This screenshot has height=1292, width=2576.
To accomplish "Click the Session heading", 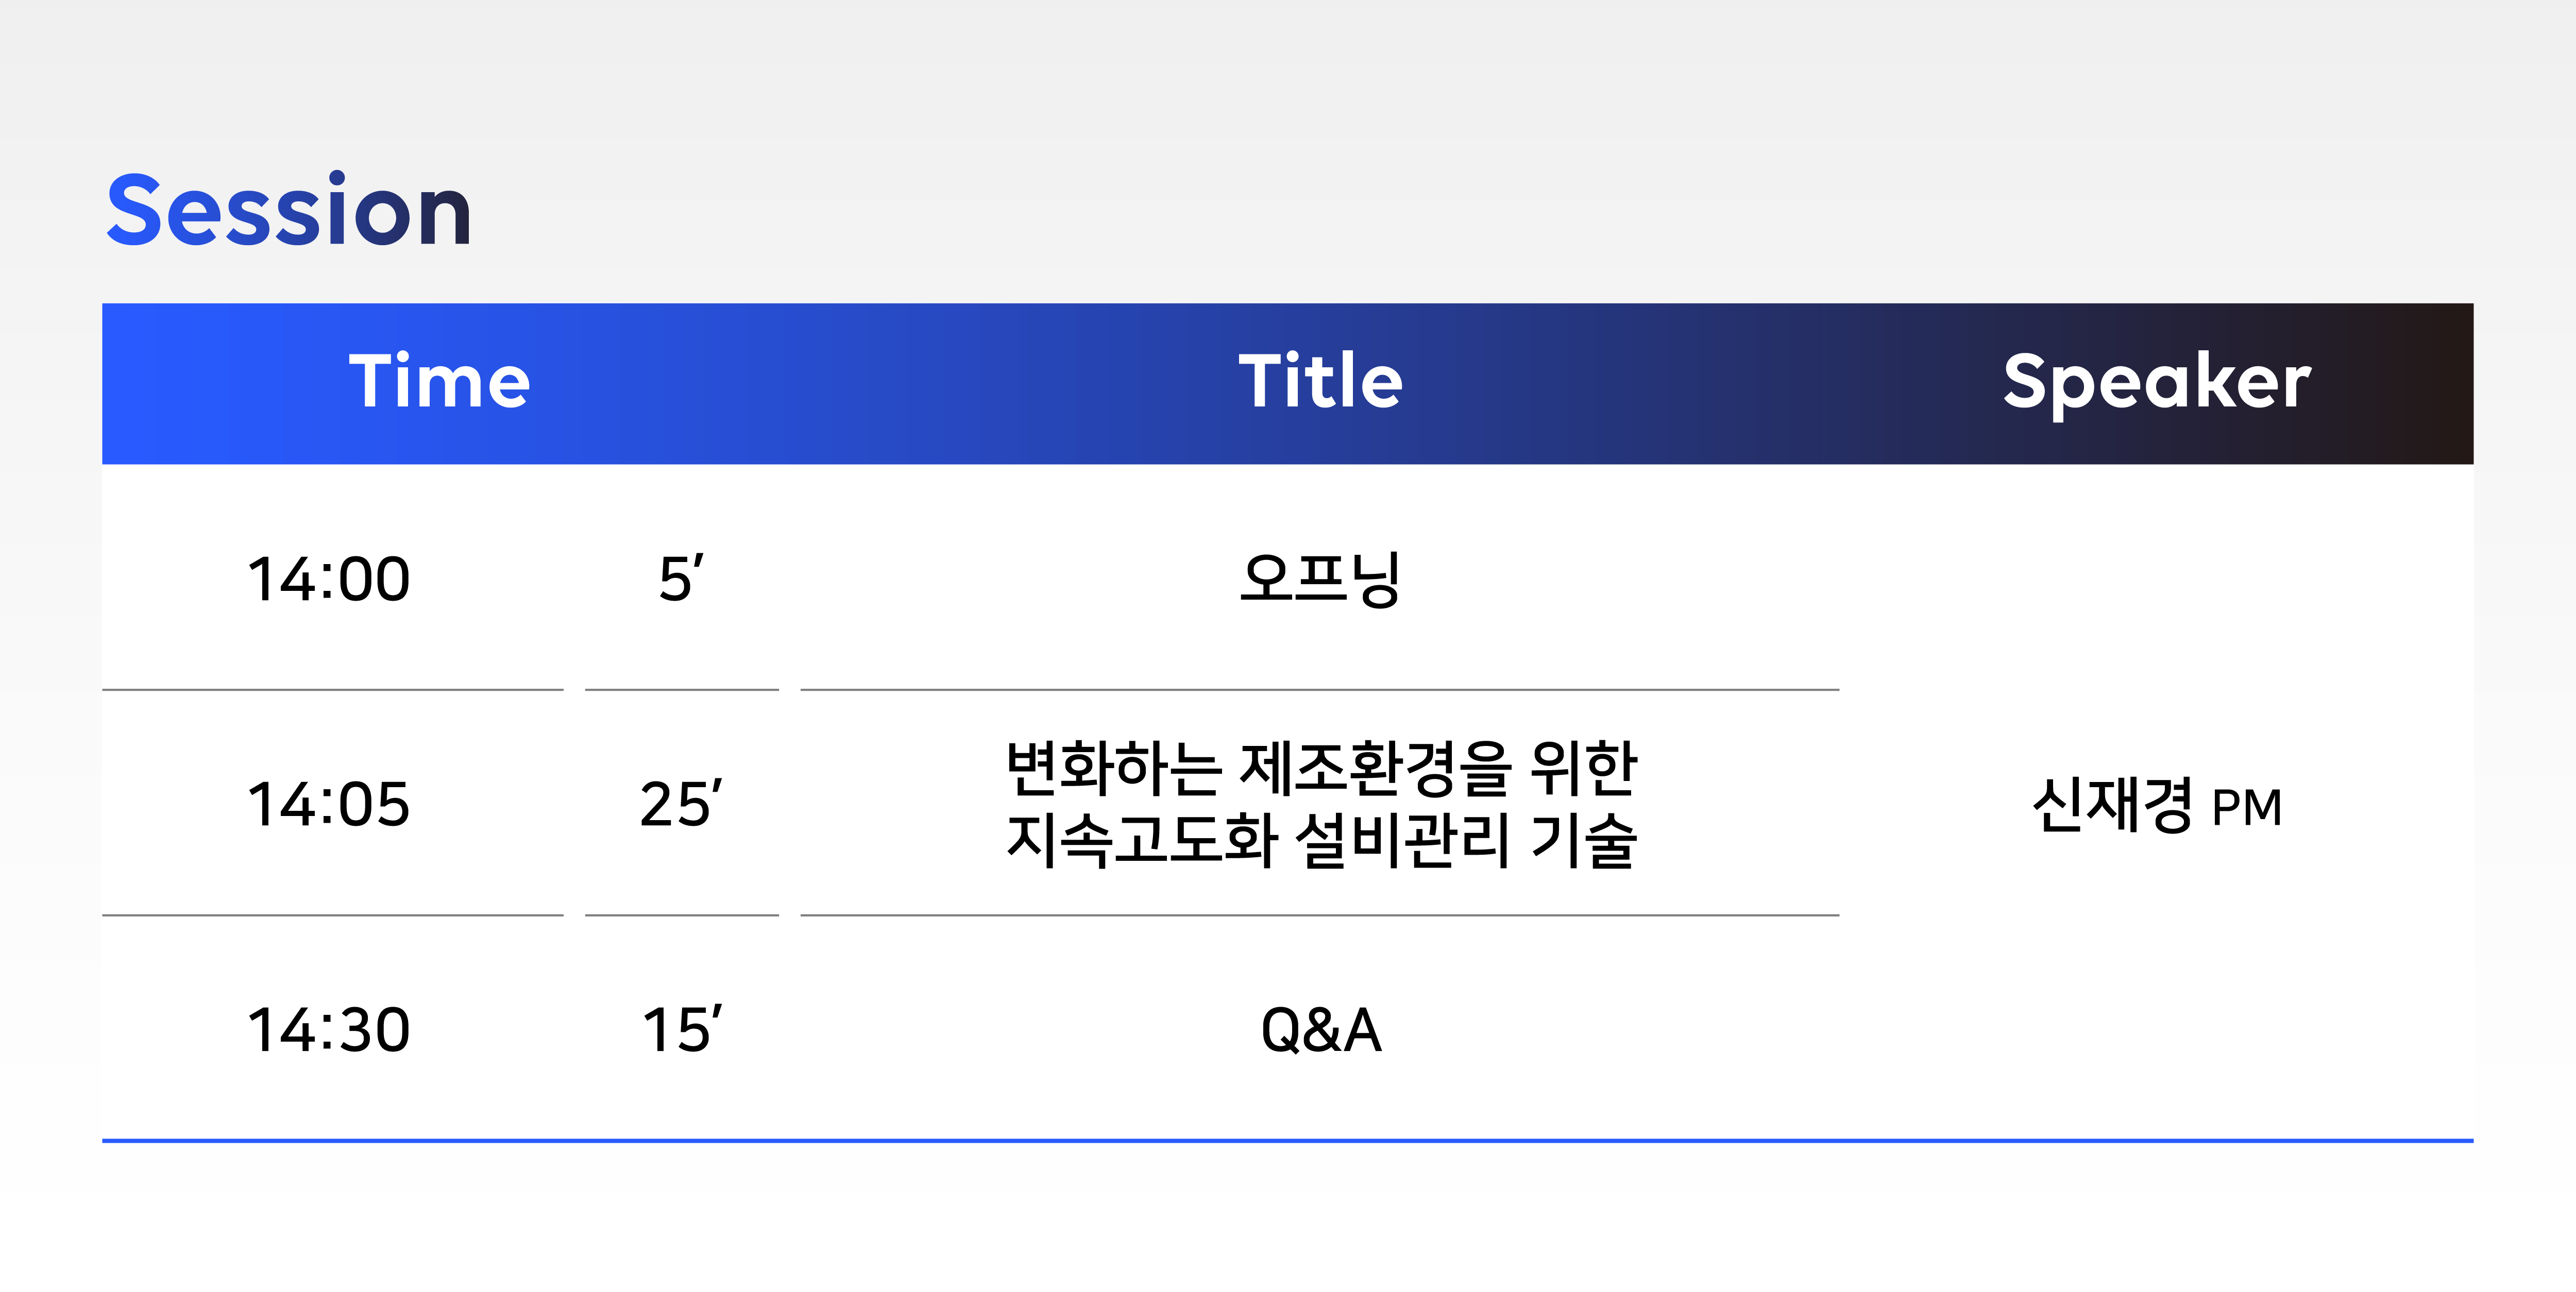I will 289,209.
